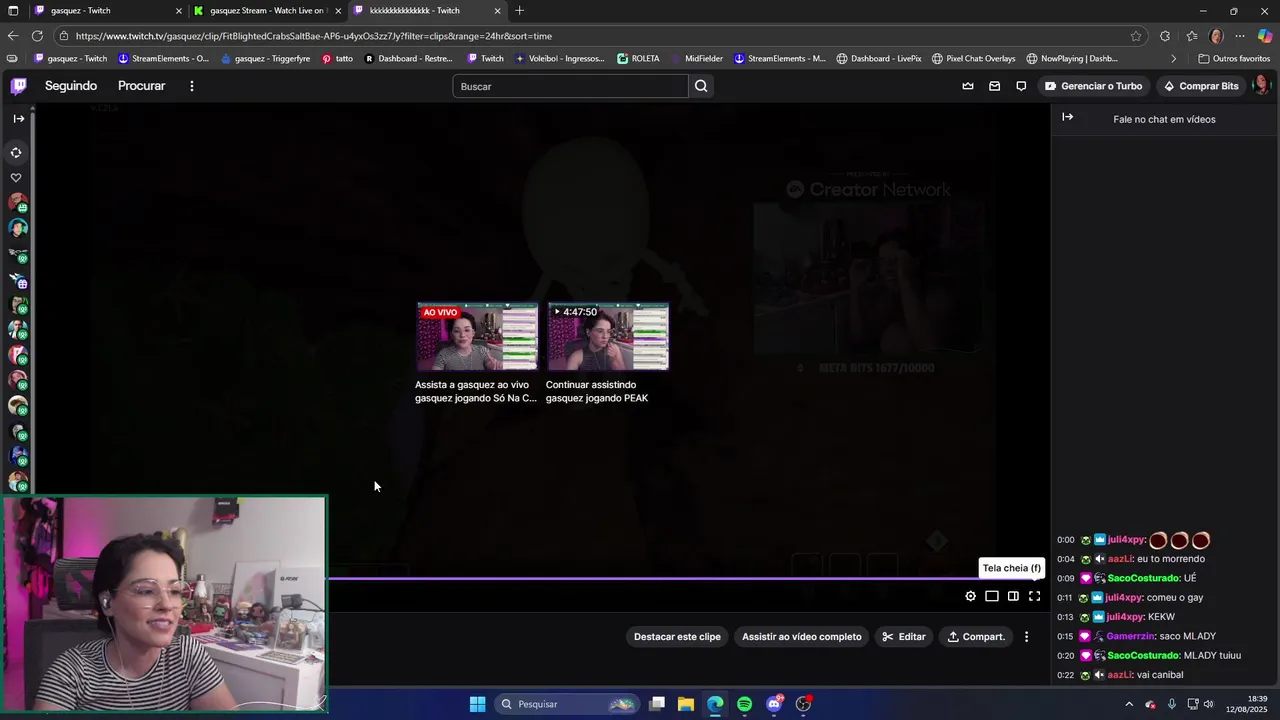
Task: Open browser extensions icon
Action: point(1165,36)
